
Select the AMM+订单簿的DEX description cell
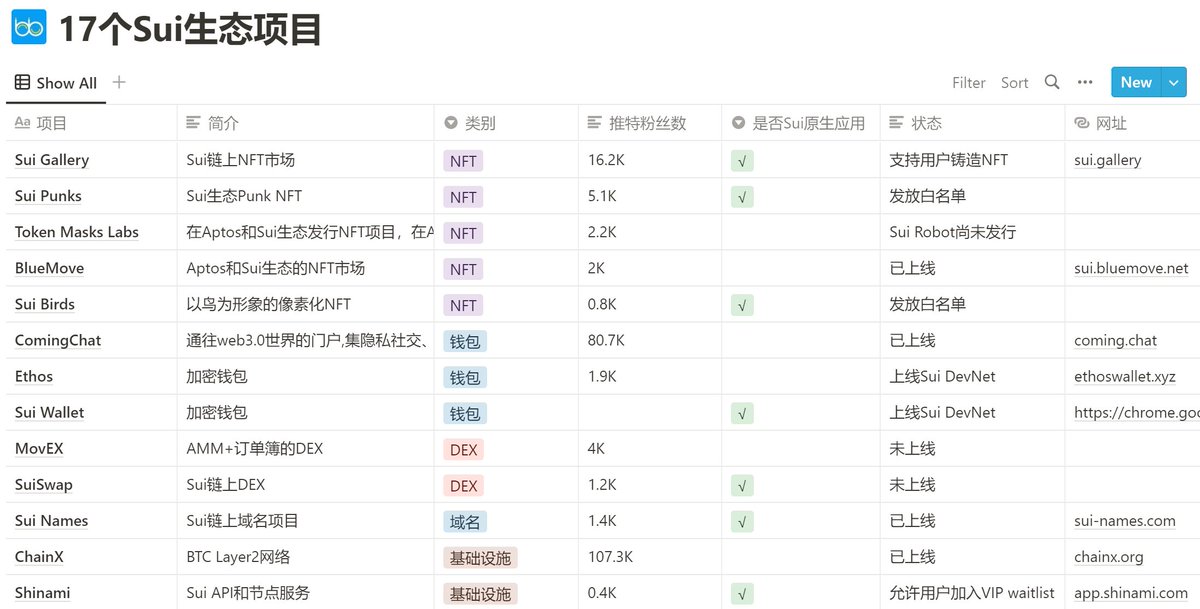pos(306,449)
